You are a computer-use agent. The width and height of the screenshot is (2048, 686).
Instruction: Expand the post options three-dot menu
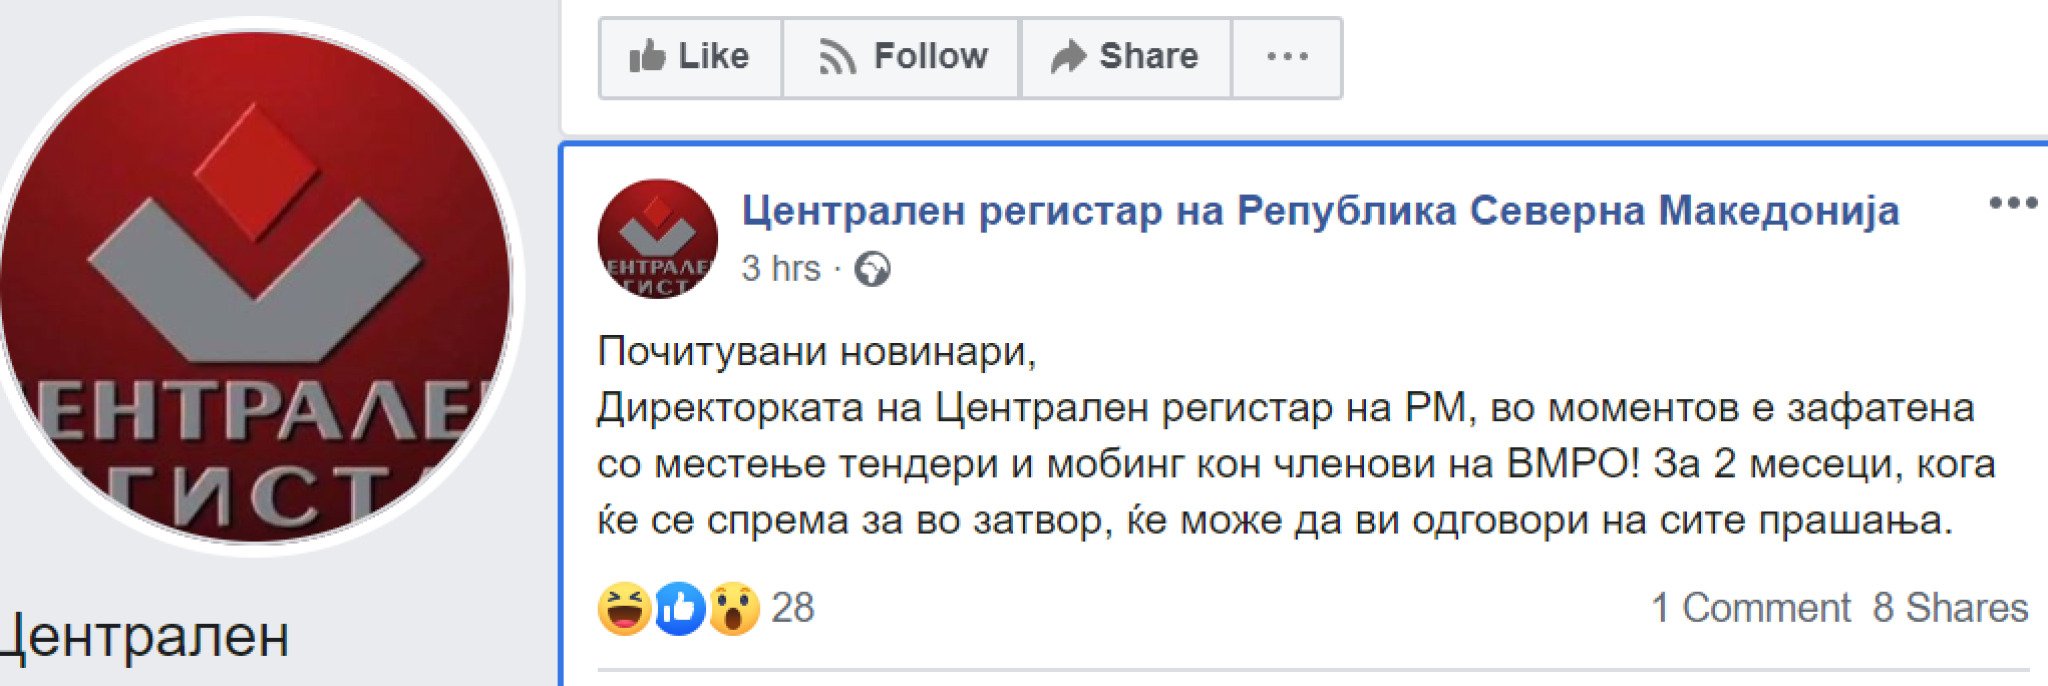click(x=2012, y=204)
